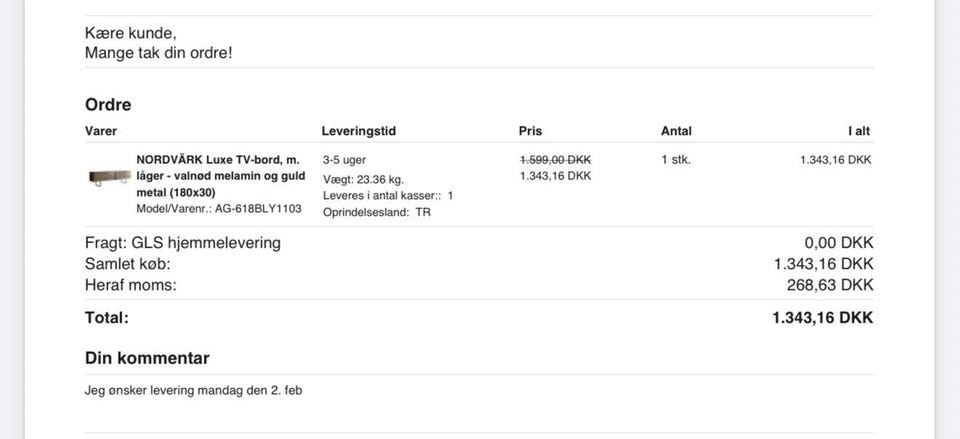Click the Antal column header

(x=677, y=131)
